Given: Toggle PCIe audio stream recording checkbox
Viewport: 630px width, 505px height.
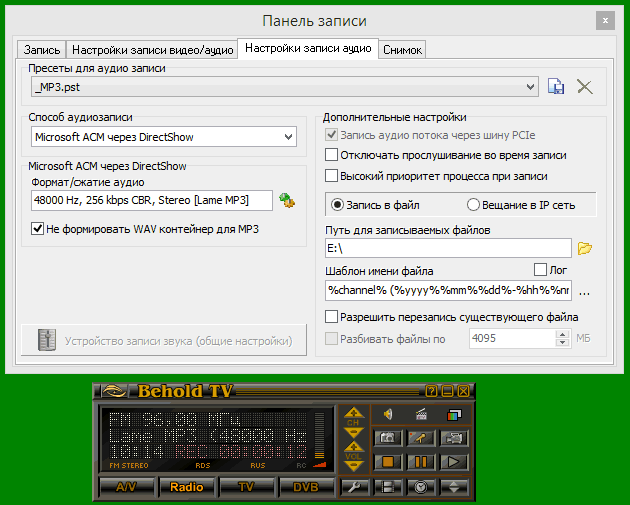Looking at the screenshot, I should [331, 135].
